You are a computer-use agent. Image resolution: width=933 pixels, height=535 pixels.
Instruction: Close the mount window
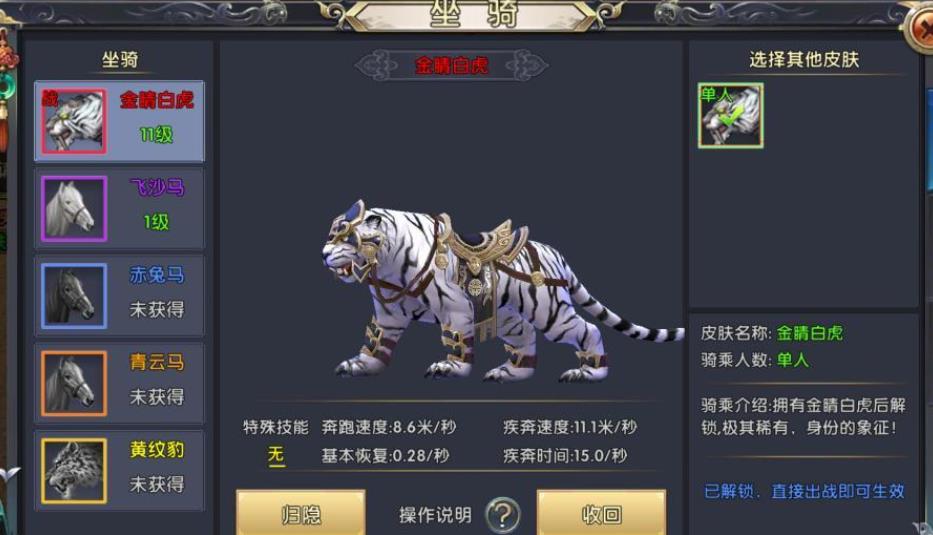tap(922, 26)
